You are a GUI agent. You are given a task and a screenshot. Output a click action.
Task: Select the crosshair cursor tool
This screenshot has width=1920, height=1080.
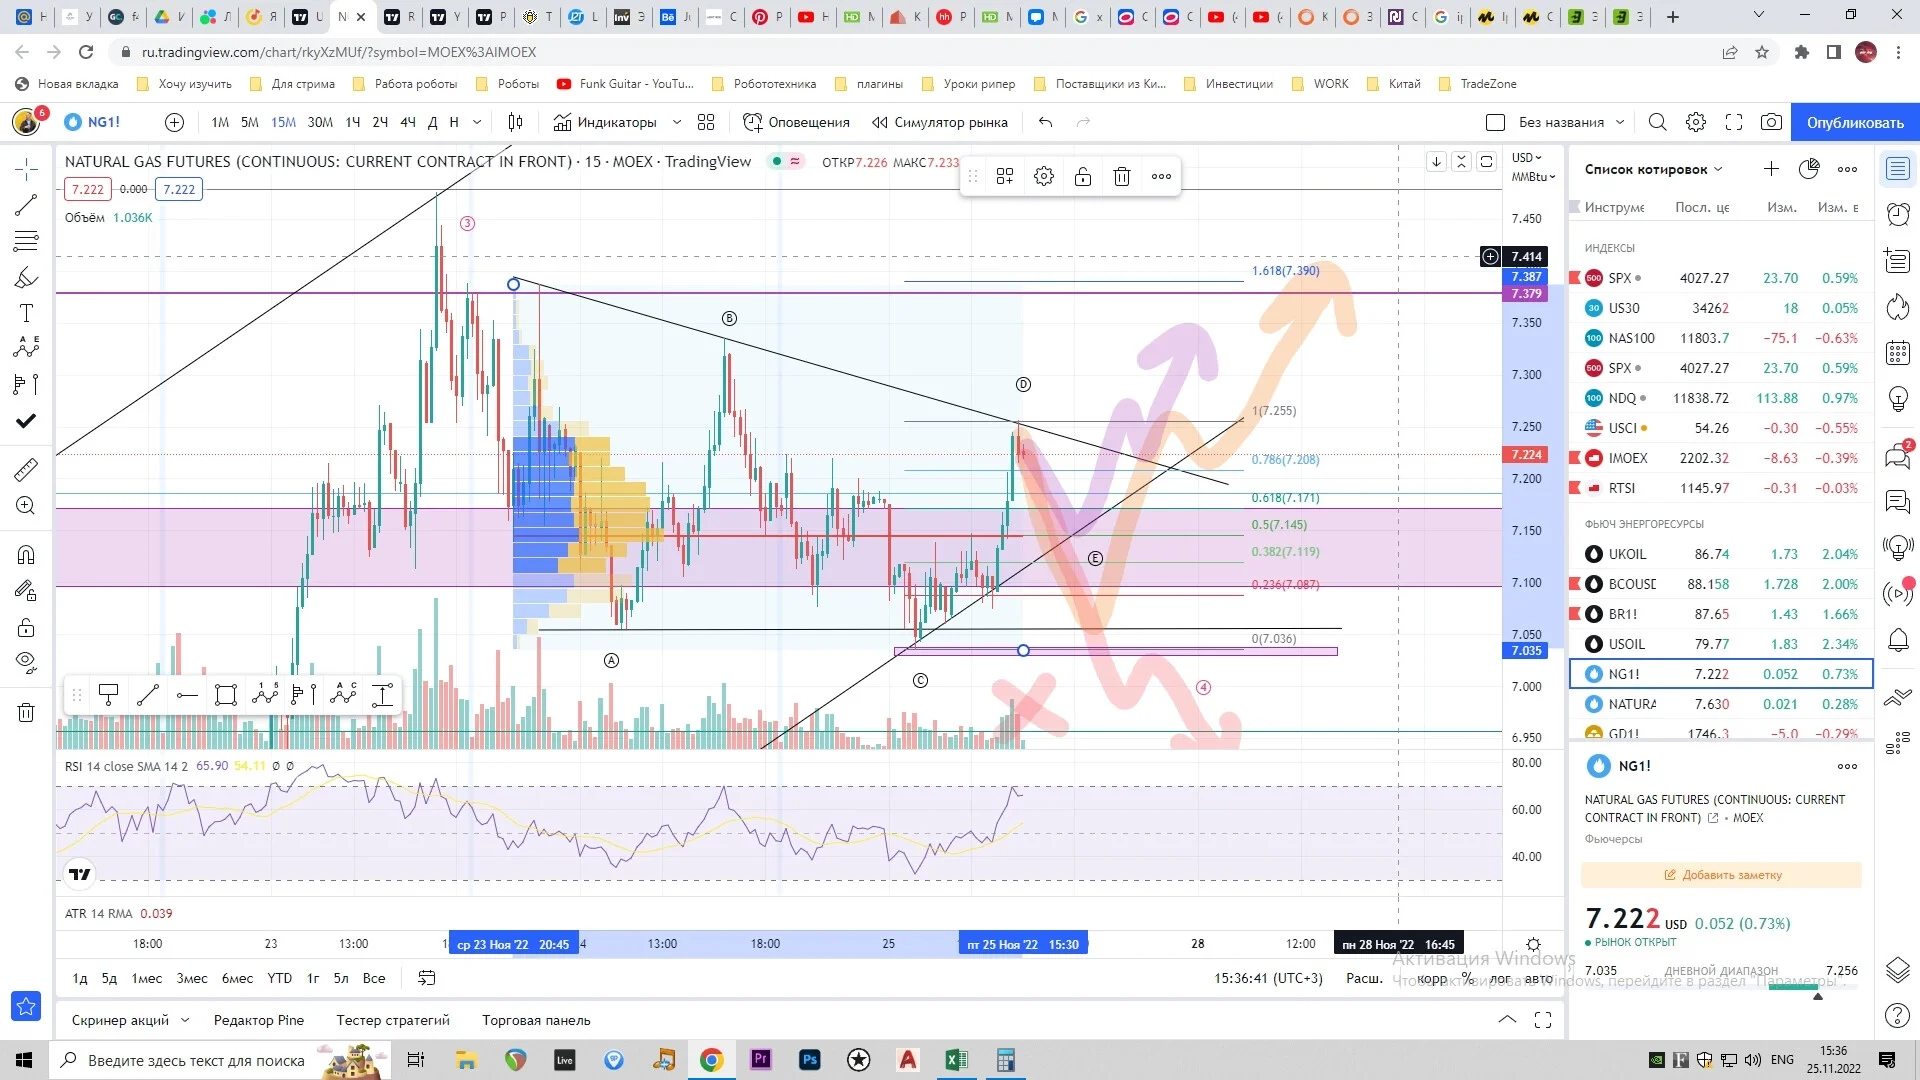(x=27, y=169)
